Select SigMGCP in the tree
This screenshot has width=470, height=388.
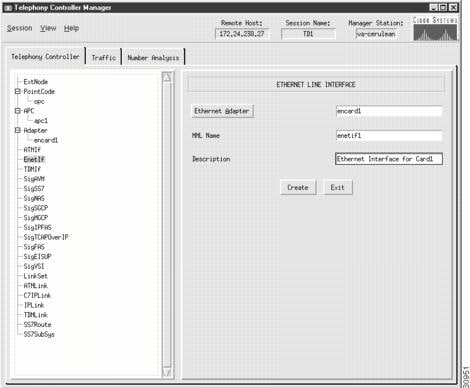click(x=36, y=218)
